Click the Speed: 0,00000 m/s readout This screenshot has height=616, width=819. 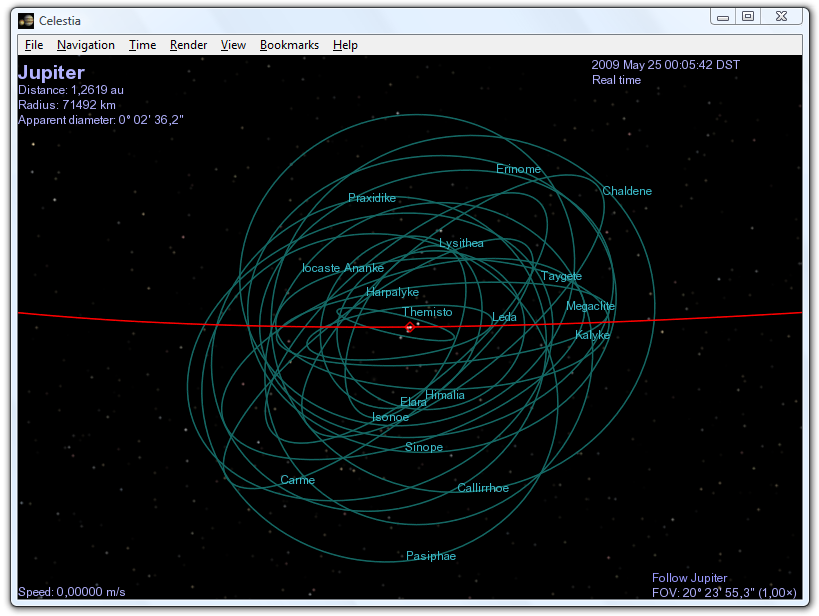click(x=72, y=592)
